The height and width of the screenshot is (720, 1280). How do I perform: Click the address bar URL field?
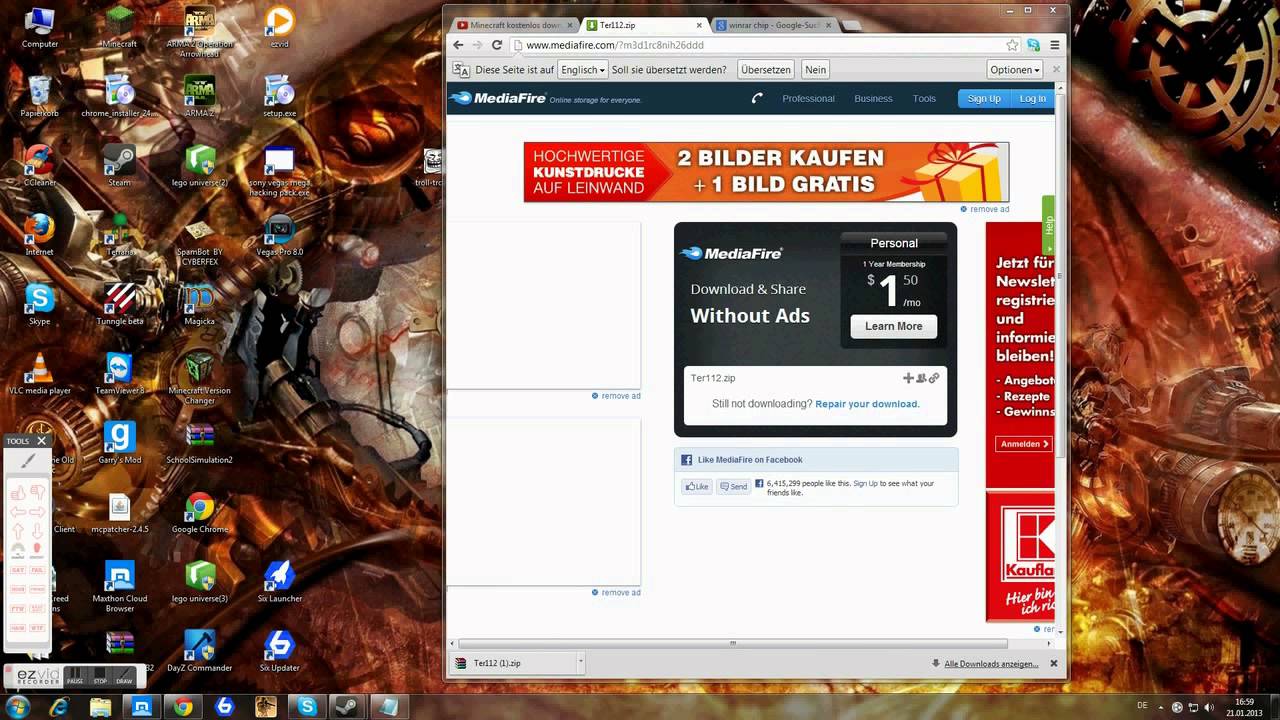point(760,45)
